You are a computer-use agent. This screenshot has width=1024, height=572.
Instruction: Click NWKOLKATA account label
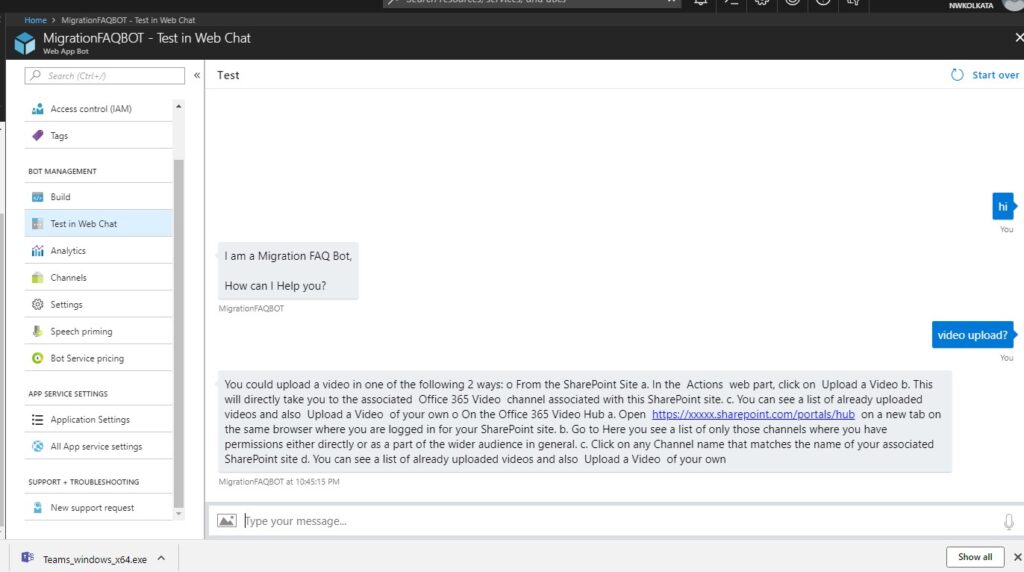pyautogui.click(x=970, y=5)
